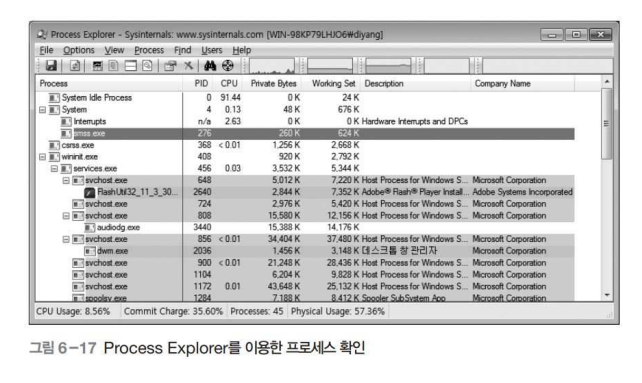Image resolution: width=642 pixels, height=383 pixels.
Task: Collapse the wininit.exe tree node
Action: coord(42,157)
